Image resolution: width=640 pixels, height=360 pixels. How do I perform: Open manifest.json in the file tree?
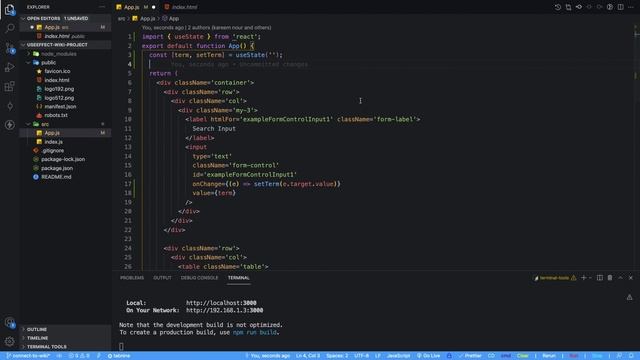pos(60,107)
